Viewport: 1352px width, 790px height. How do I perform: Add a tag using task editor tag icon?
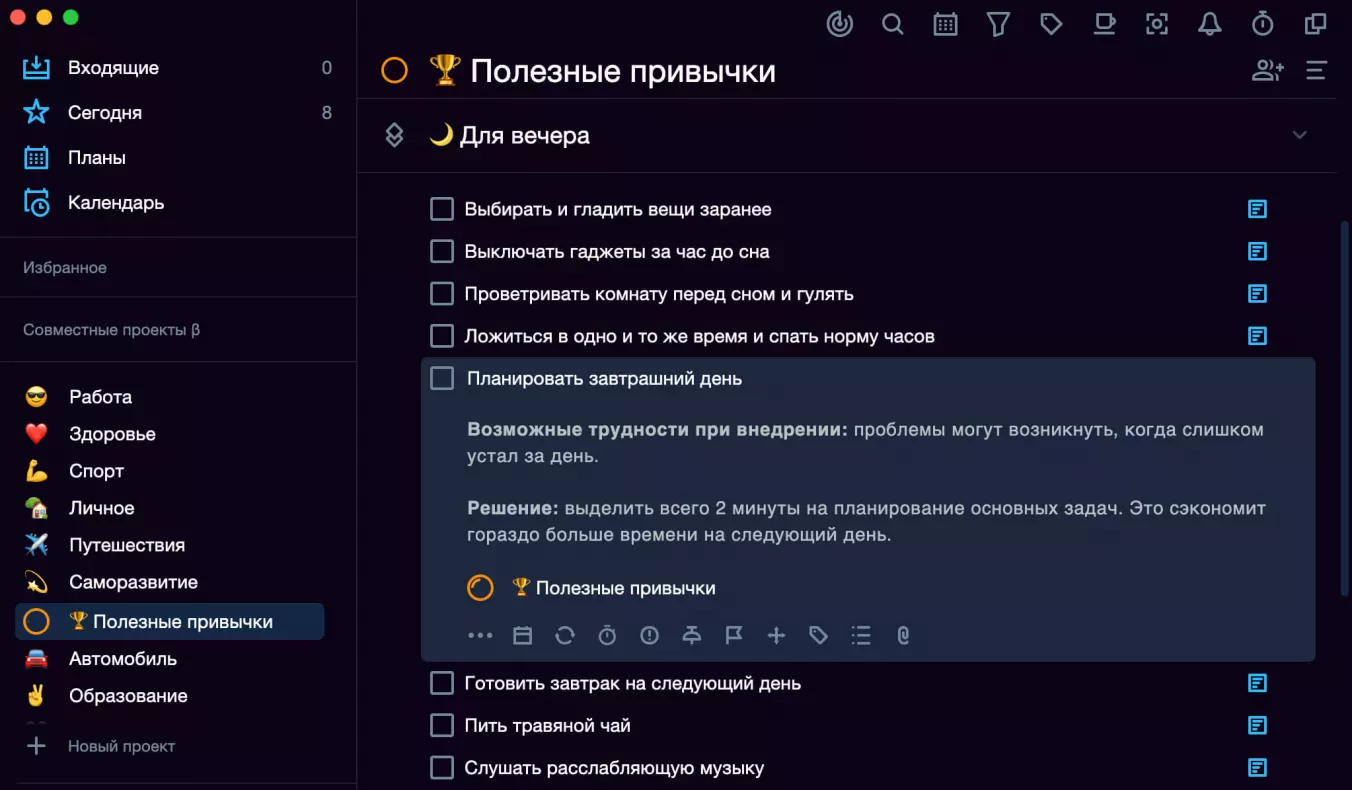point(818,635)
